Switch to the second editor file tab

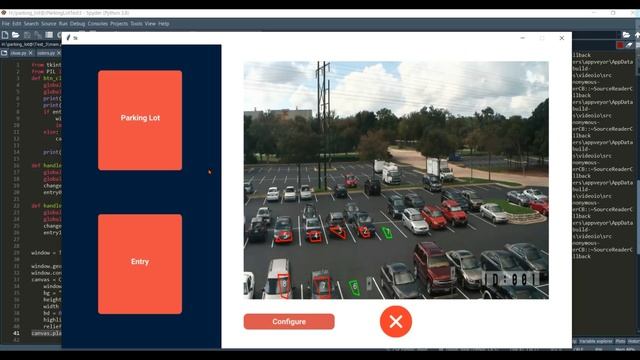[x=46, y=53]
